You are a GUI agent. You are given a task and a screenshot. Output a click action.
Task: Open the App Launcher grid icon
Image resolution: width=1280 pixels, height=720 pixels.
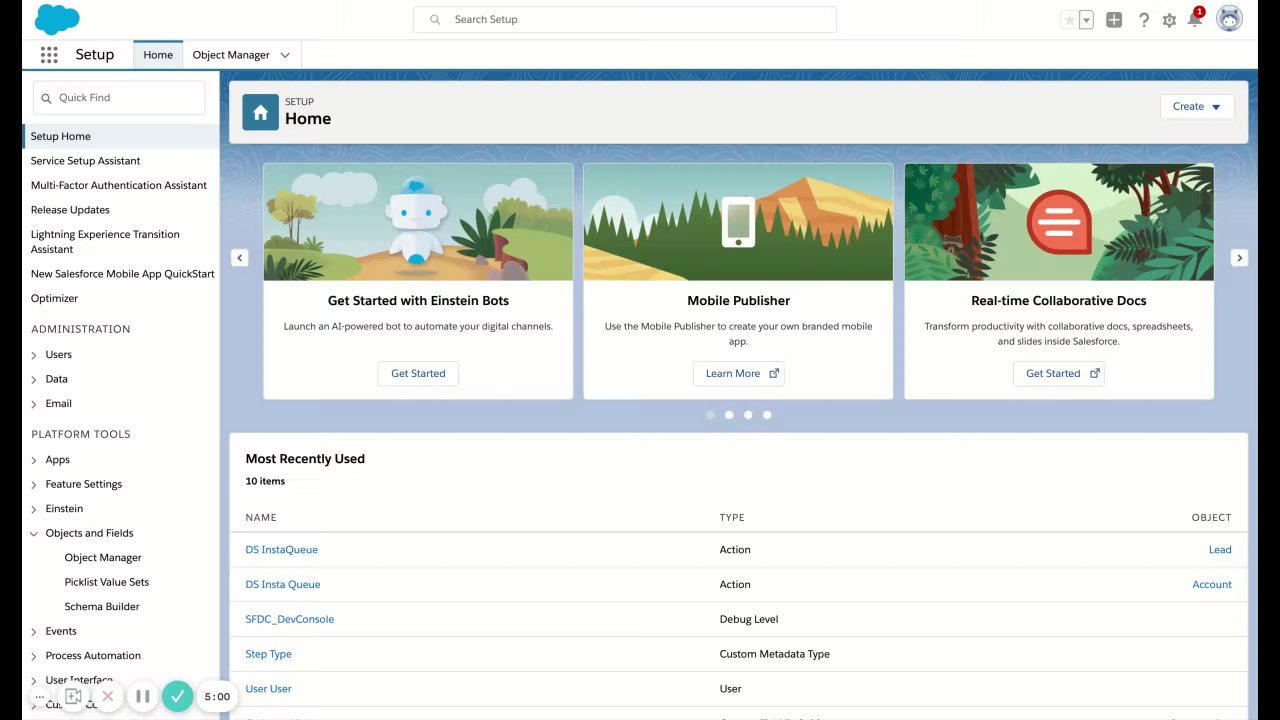click(49, 55)
